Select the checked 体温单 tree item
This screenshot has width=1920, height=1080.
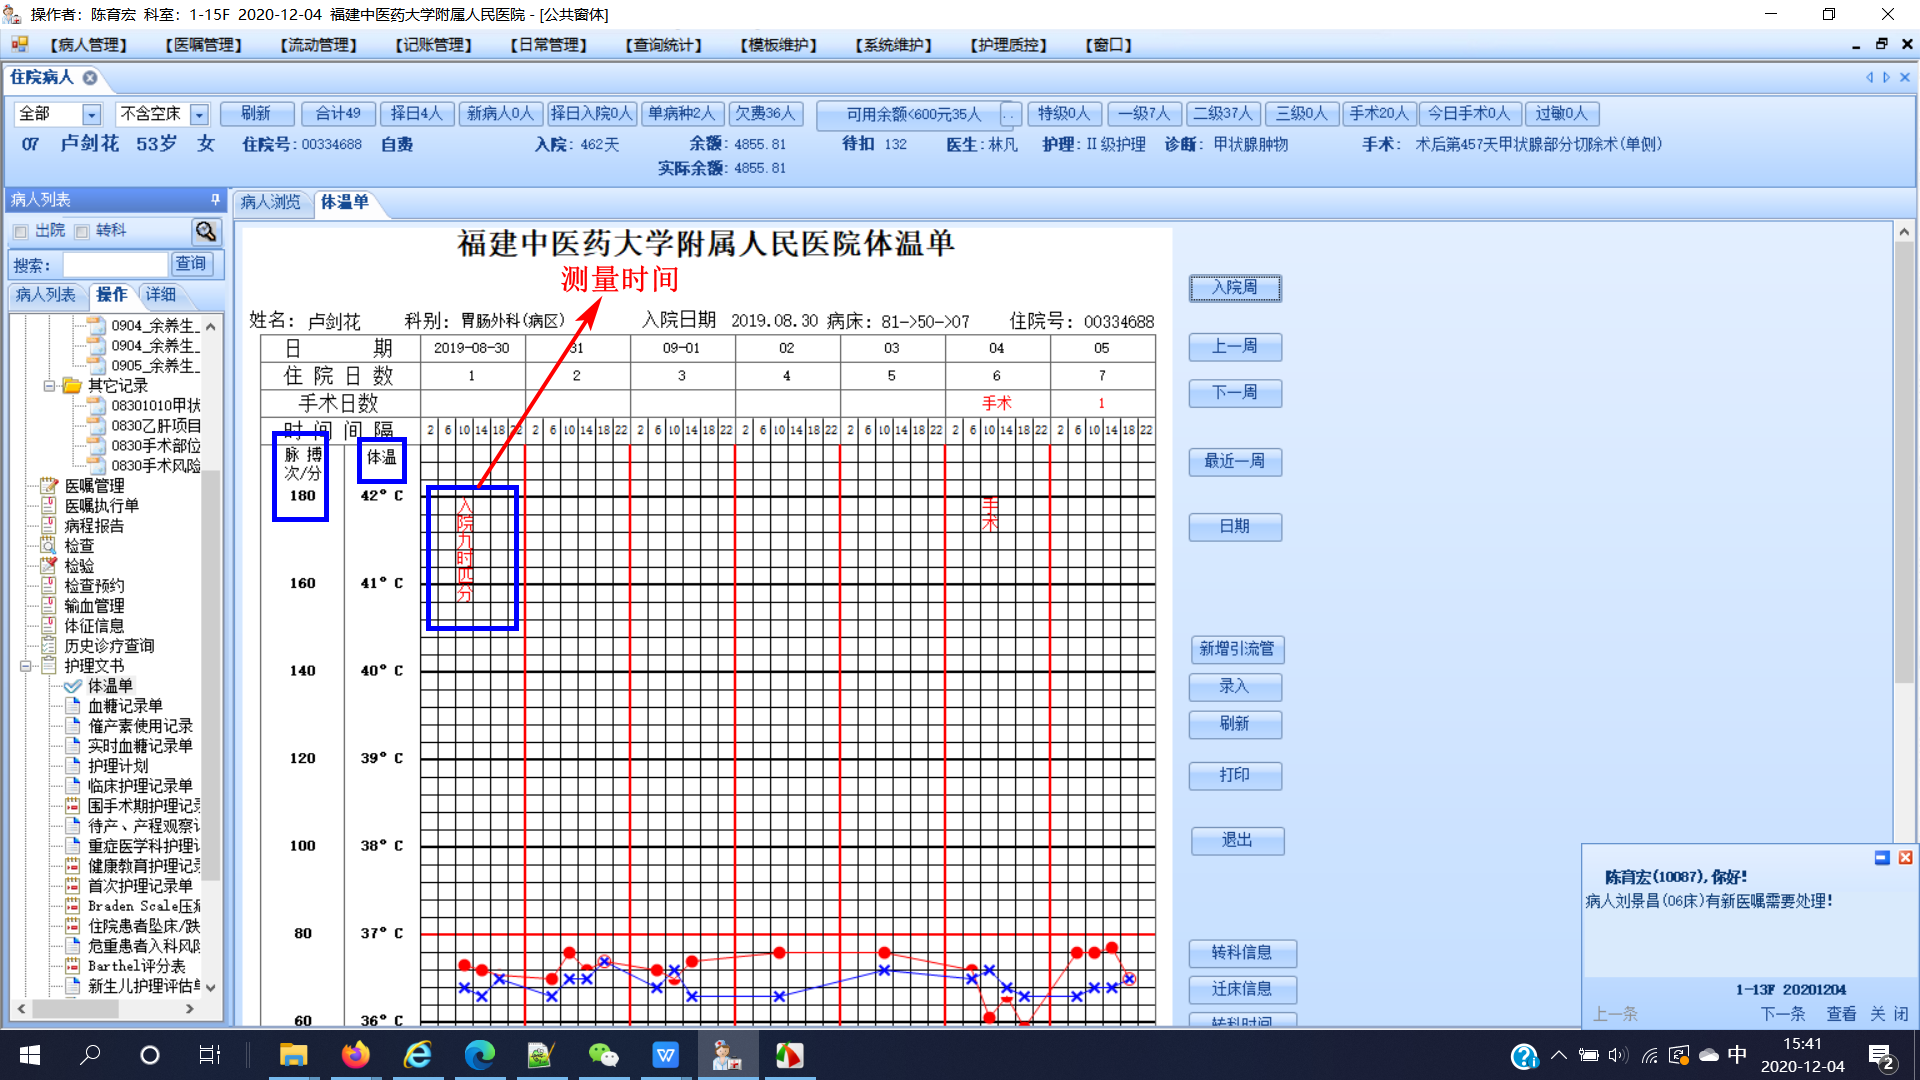pos(110,686)
